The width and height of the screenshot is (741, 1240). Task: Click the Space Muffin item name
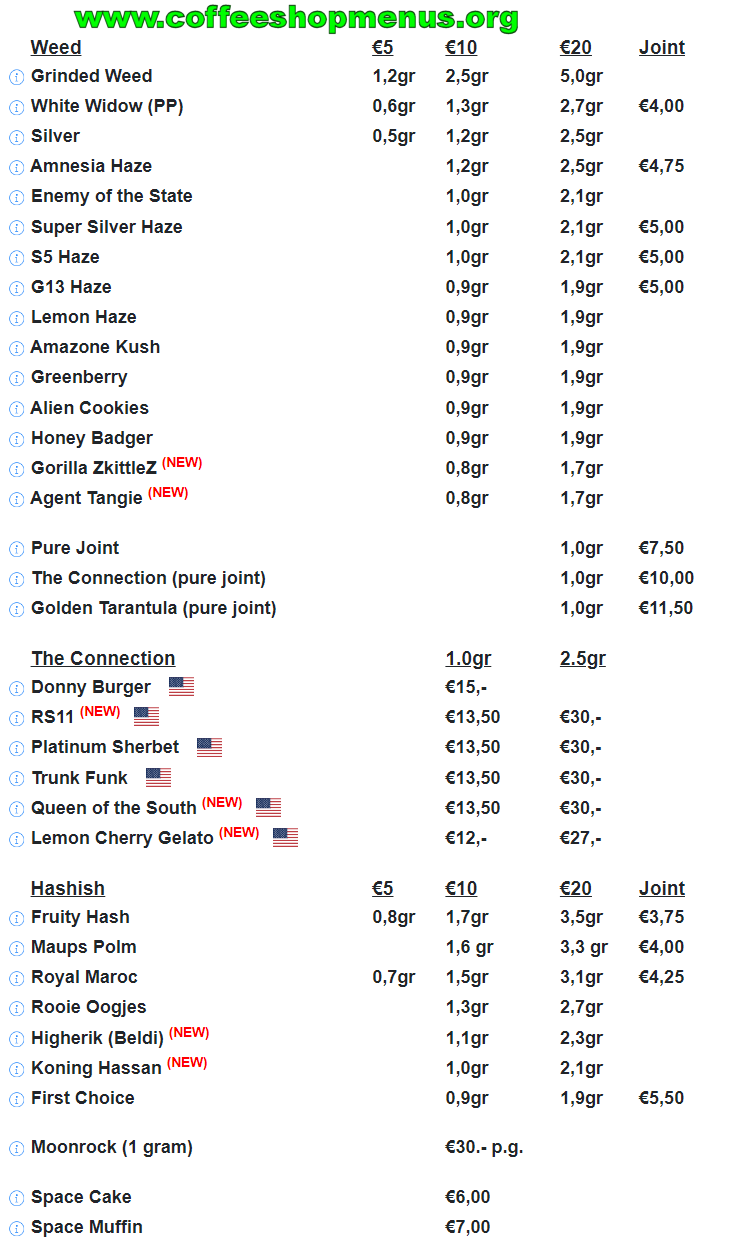click(x=86, y=1227)
